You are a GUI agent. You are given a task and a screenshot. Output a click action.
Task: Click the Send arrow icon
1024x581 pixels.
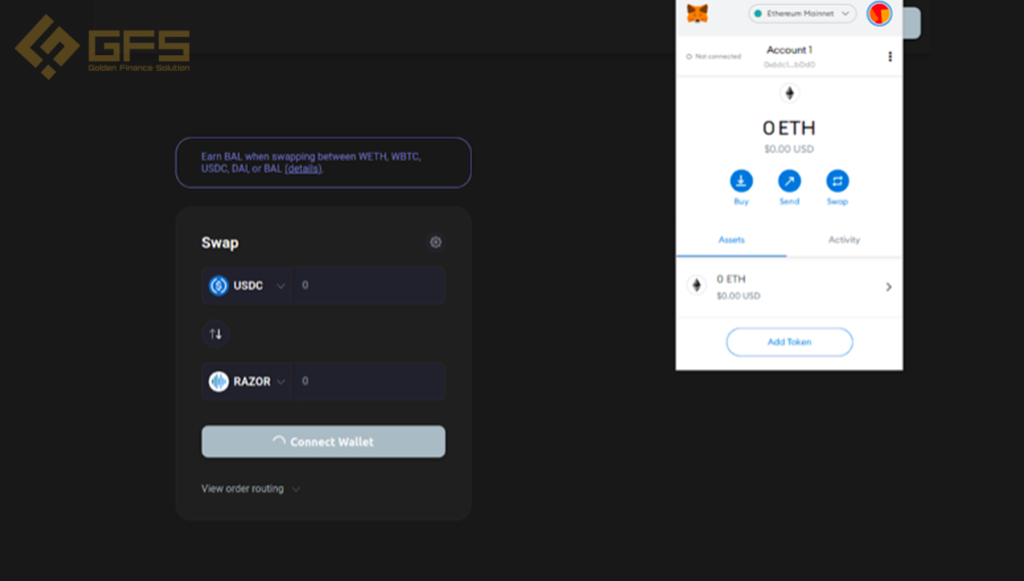pos(789,181)
